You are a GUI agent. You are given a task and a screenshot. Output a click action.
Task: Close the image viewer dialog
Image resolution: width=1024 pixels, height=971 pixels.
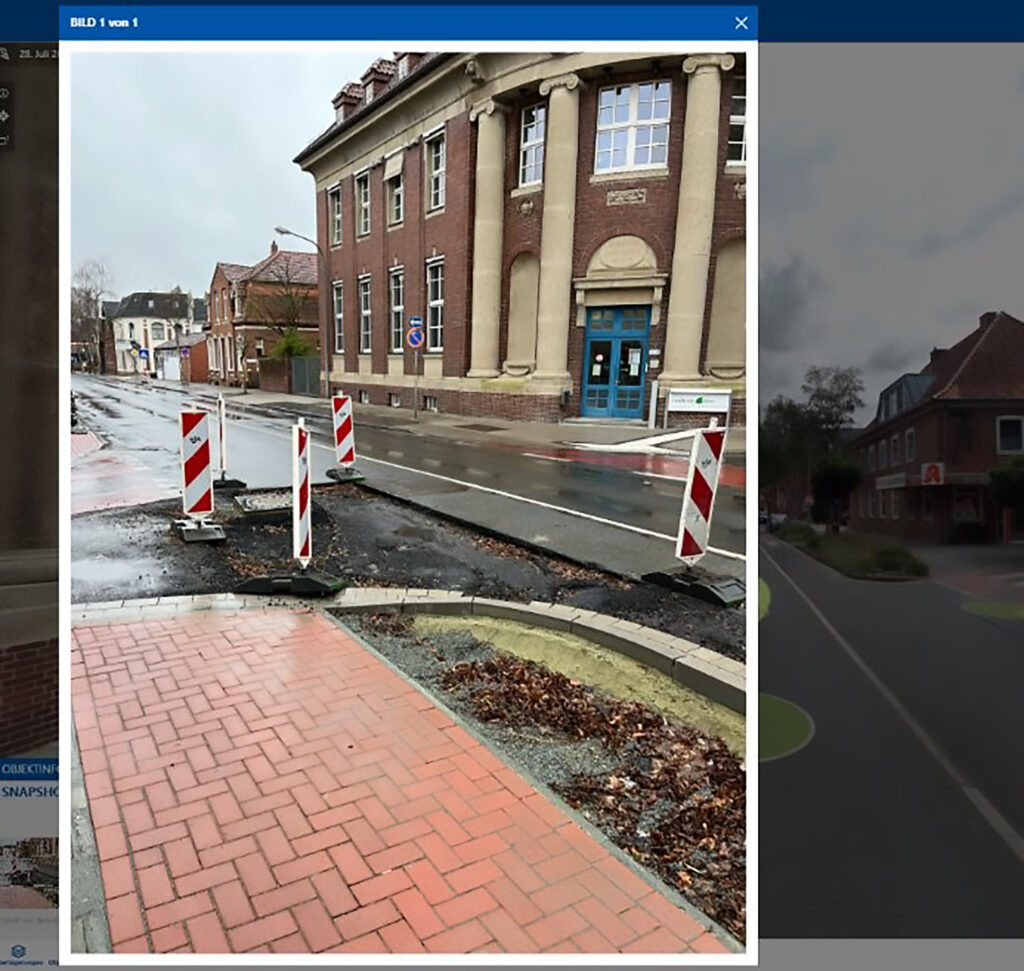pyautogui.click(x=740, y=23)
